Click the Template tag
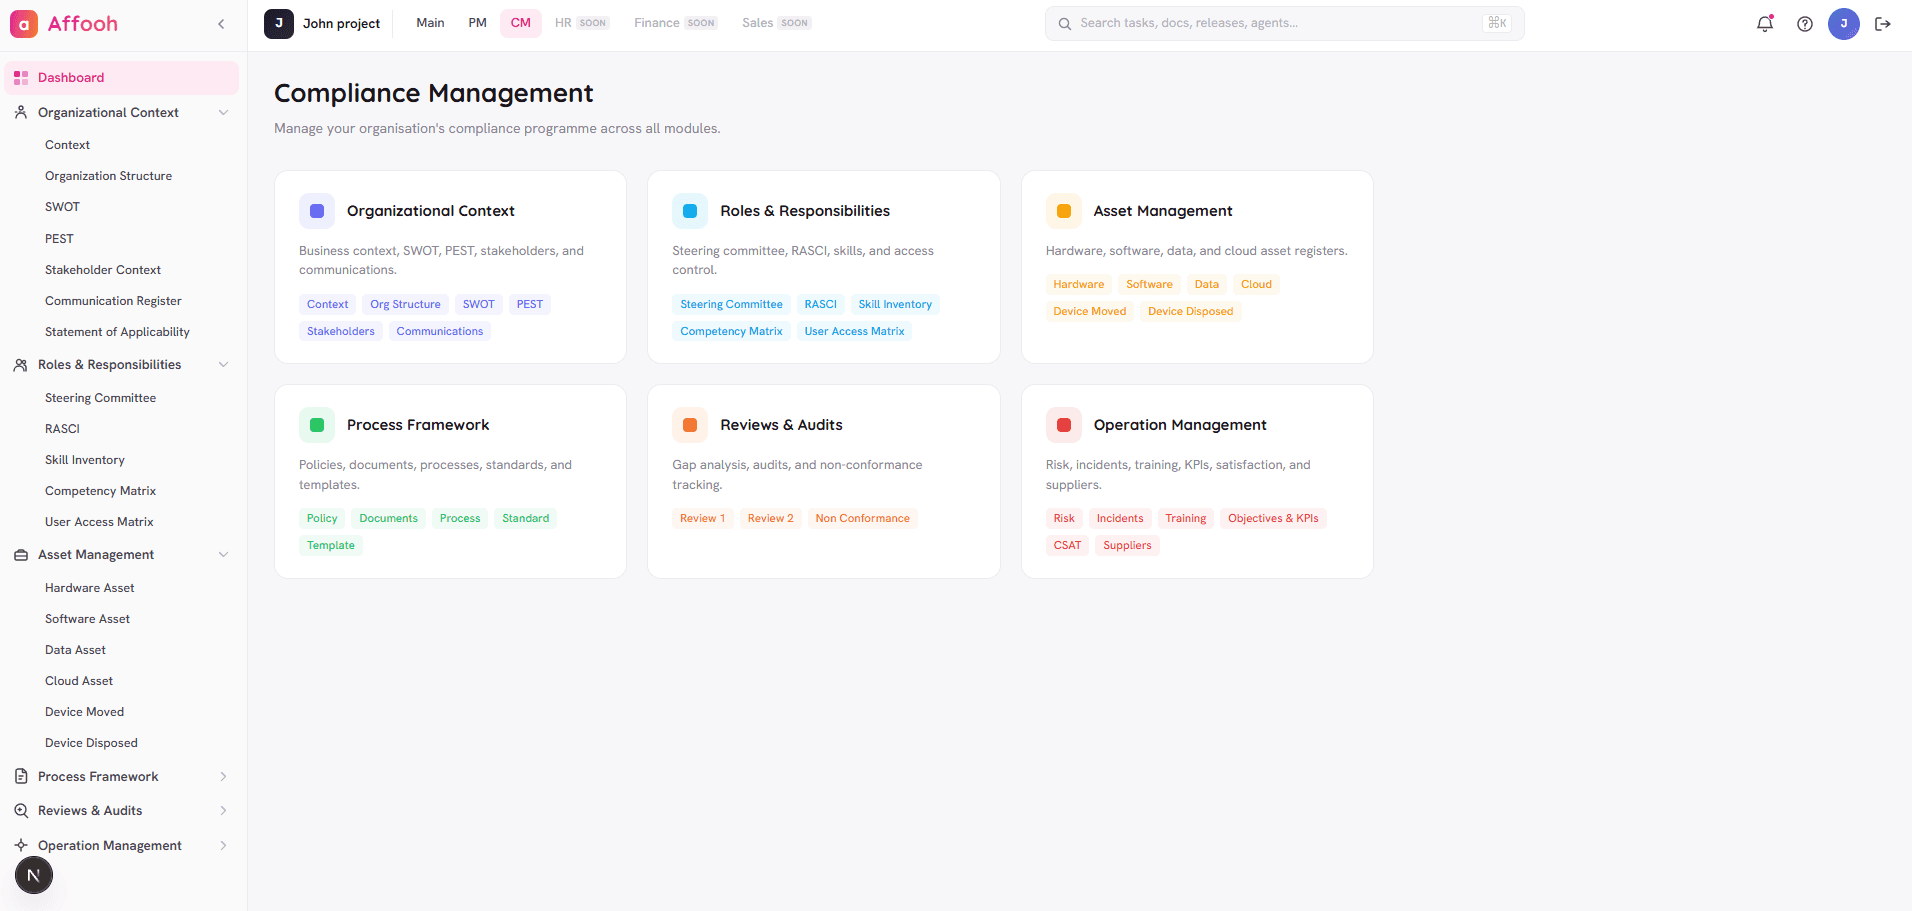1912x911 pixels. tap(331, 546)
